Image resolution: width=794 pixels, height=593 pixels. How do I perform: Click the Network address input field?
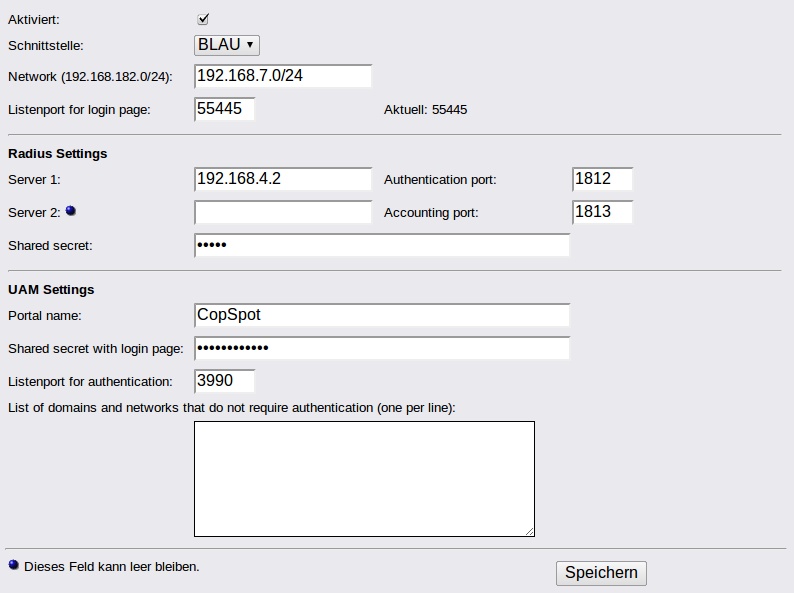point(283,76)
